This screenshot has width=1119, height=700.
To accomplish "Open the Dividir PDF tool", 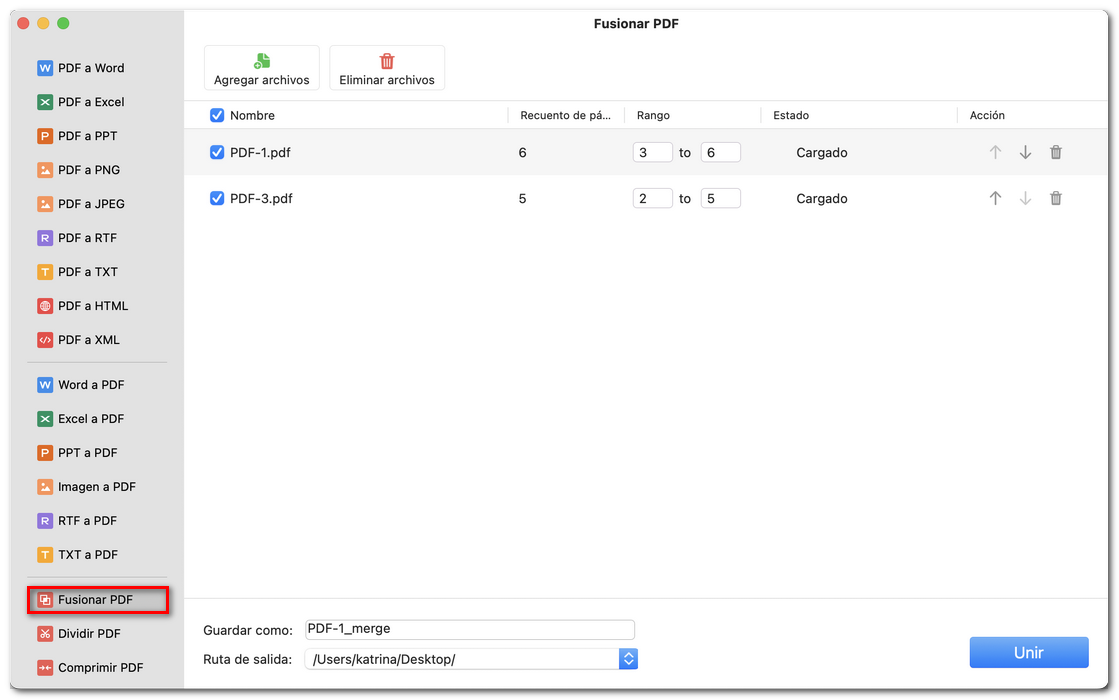I will 87,633.
